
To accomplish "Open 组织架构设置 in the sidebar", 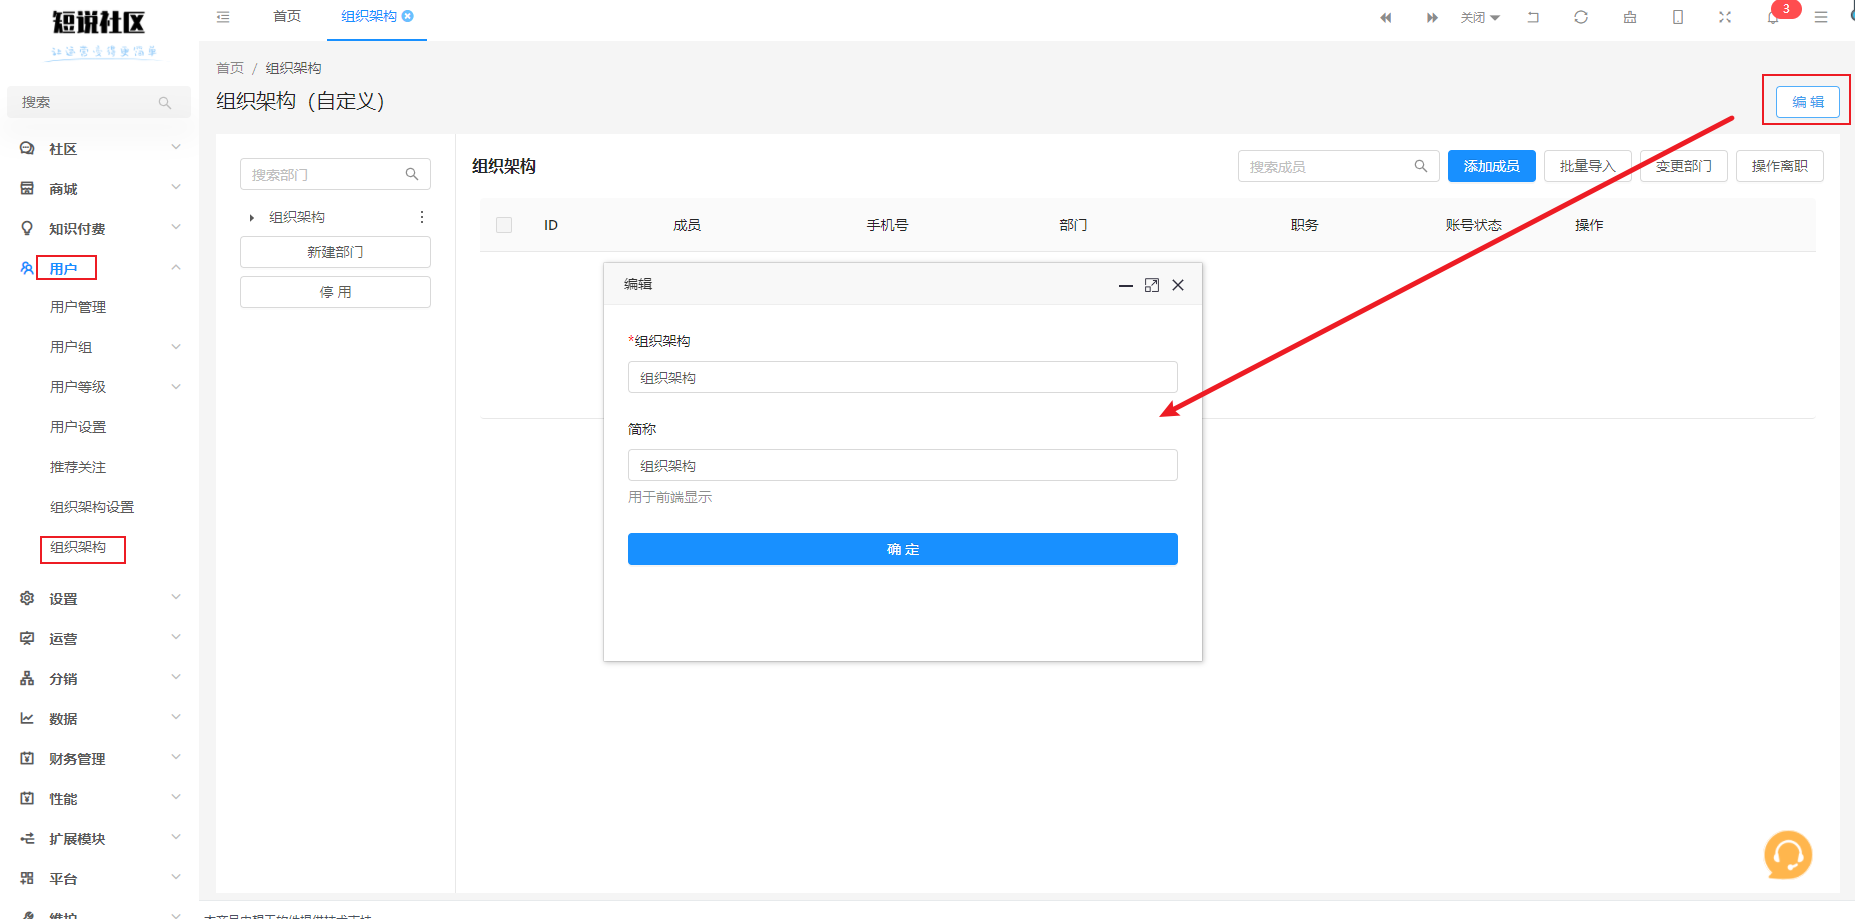I will point(92,507).
